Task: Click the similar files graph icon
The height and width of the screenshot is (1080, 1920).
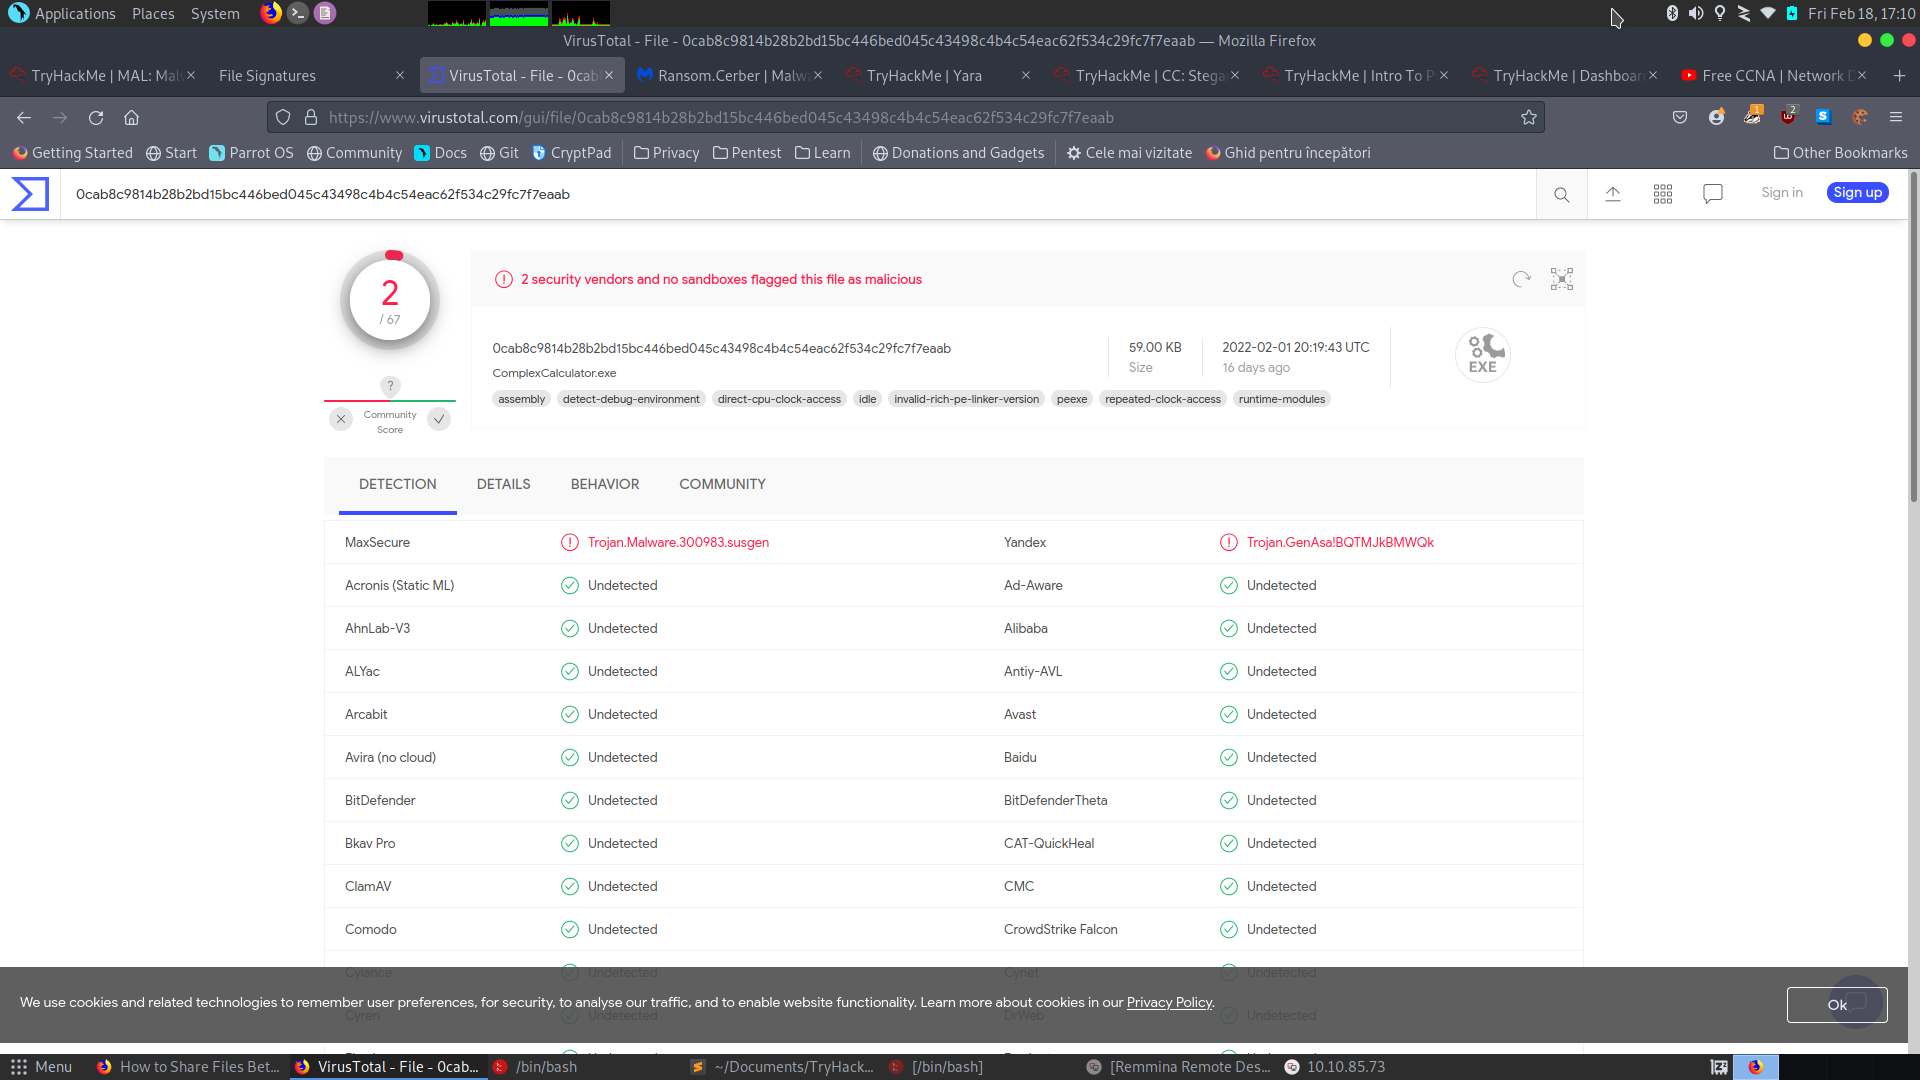Action: point(1561,279)
